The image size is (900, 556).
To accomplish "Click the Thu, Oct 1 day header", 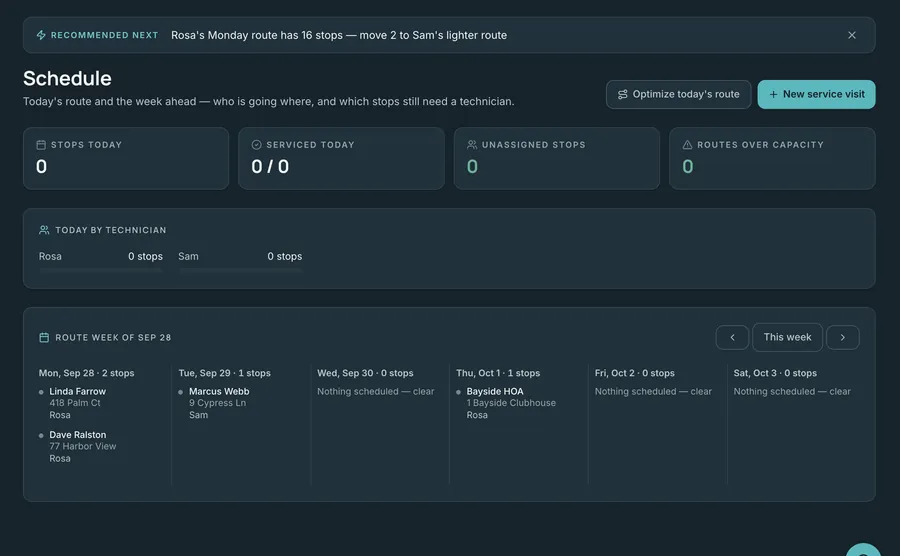I will point(498,373).
